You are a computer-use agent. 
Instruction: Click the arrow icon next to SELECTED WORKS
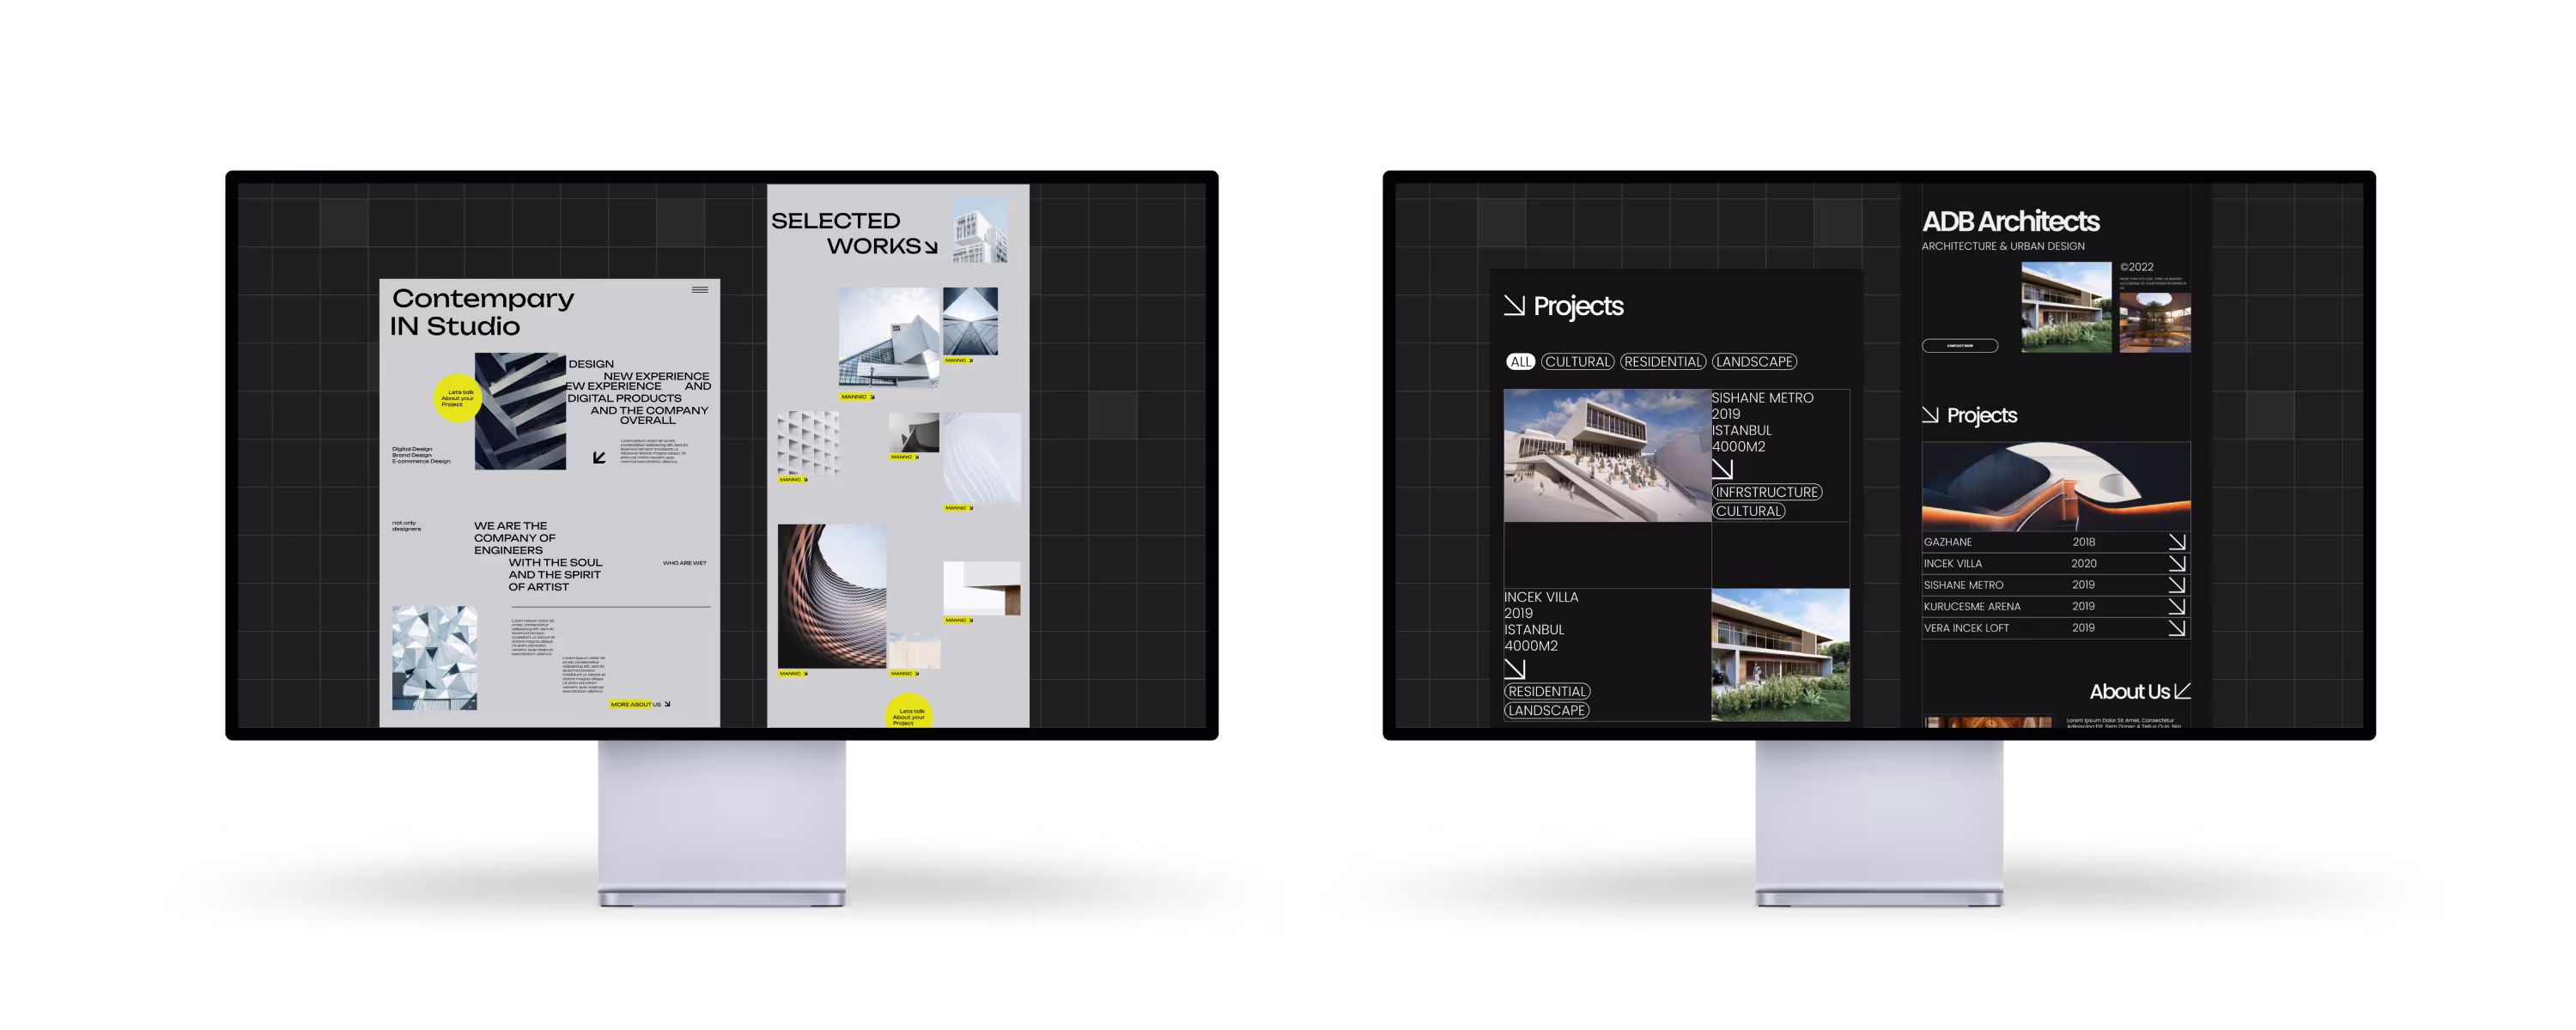pos(931,247)
